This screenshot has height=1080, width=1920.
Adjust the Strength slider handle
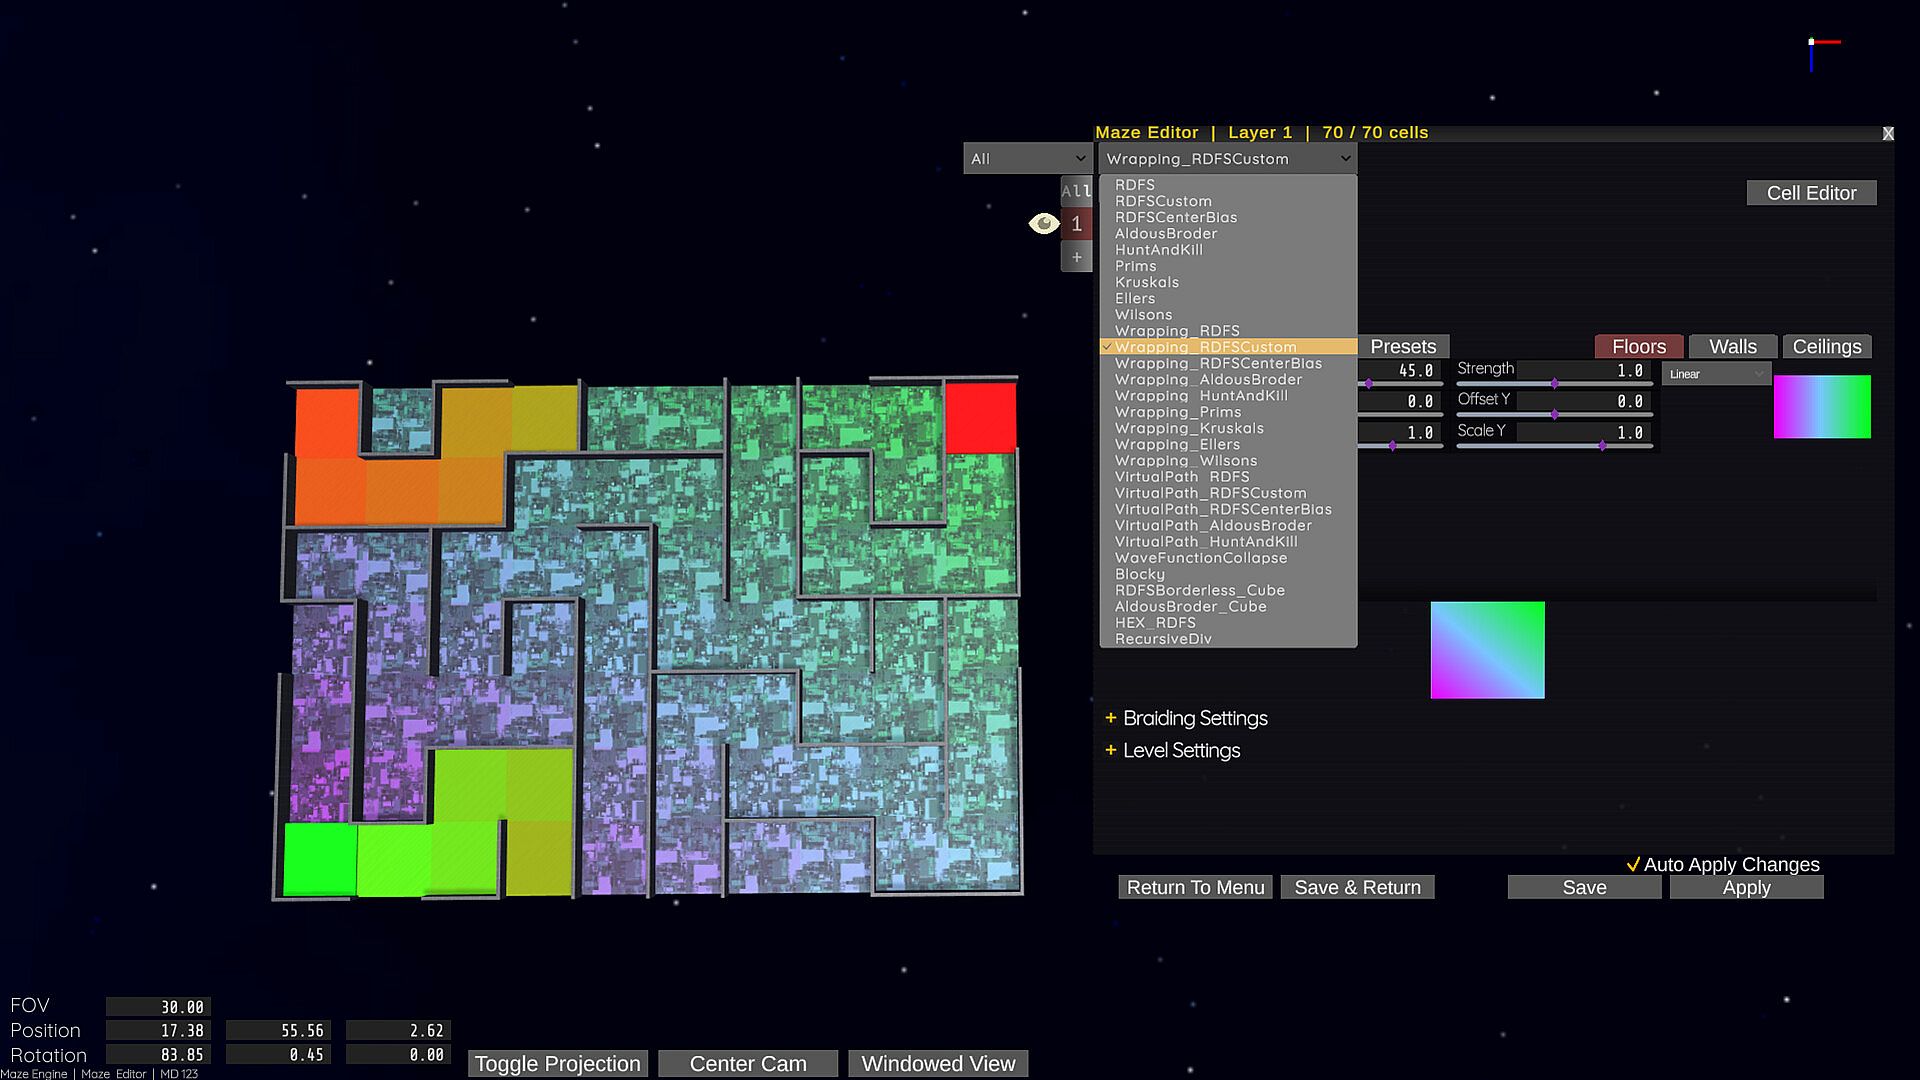[x=1554, y=384]
